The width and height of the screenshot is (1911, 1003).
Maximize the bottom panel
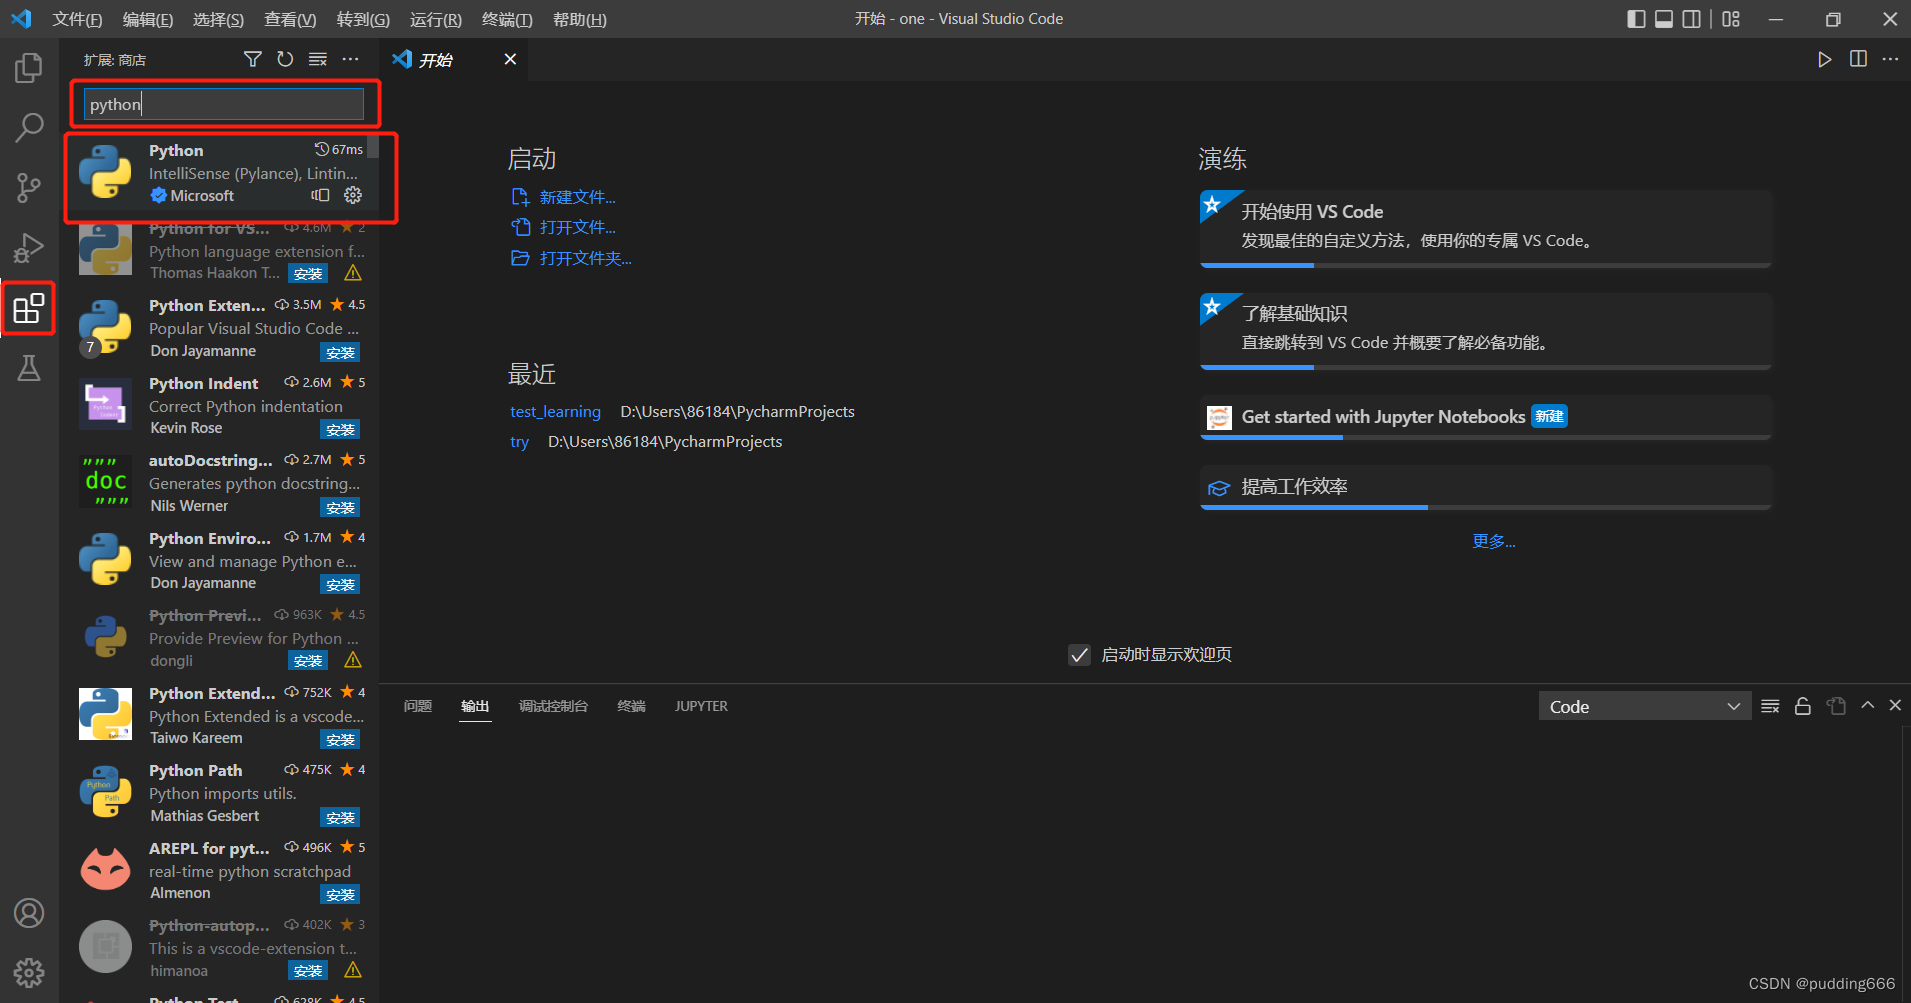pyautogui.click(x=1867, y=705)
